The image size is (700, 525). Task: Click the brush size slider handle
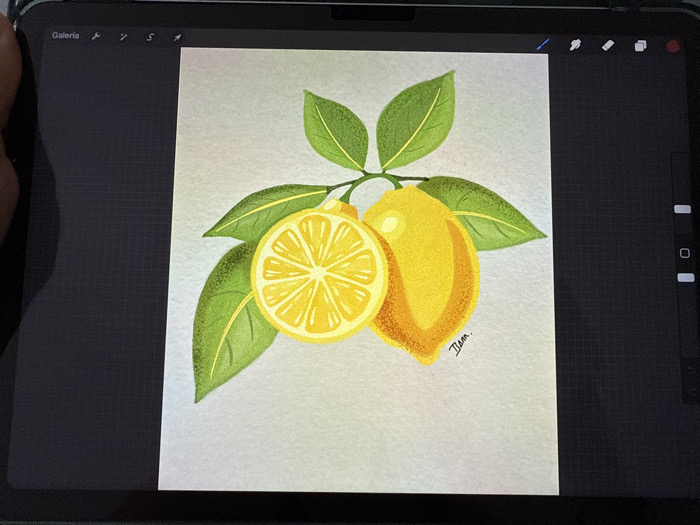pos(682,209)
